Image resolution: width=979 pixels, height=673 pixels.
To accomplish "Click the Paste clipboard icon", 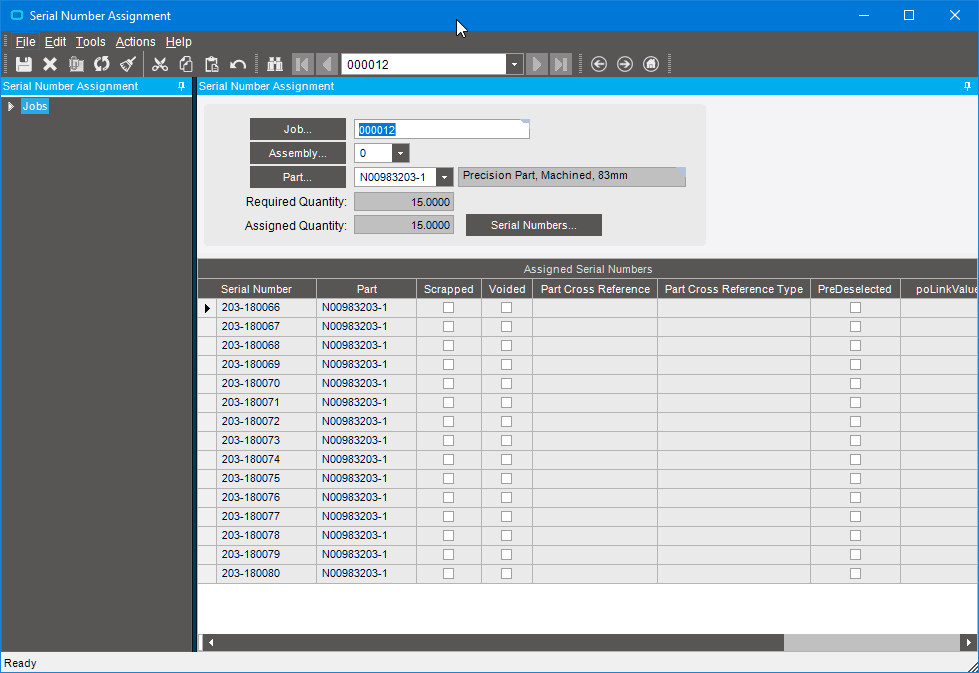I will point(212,64).
